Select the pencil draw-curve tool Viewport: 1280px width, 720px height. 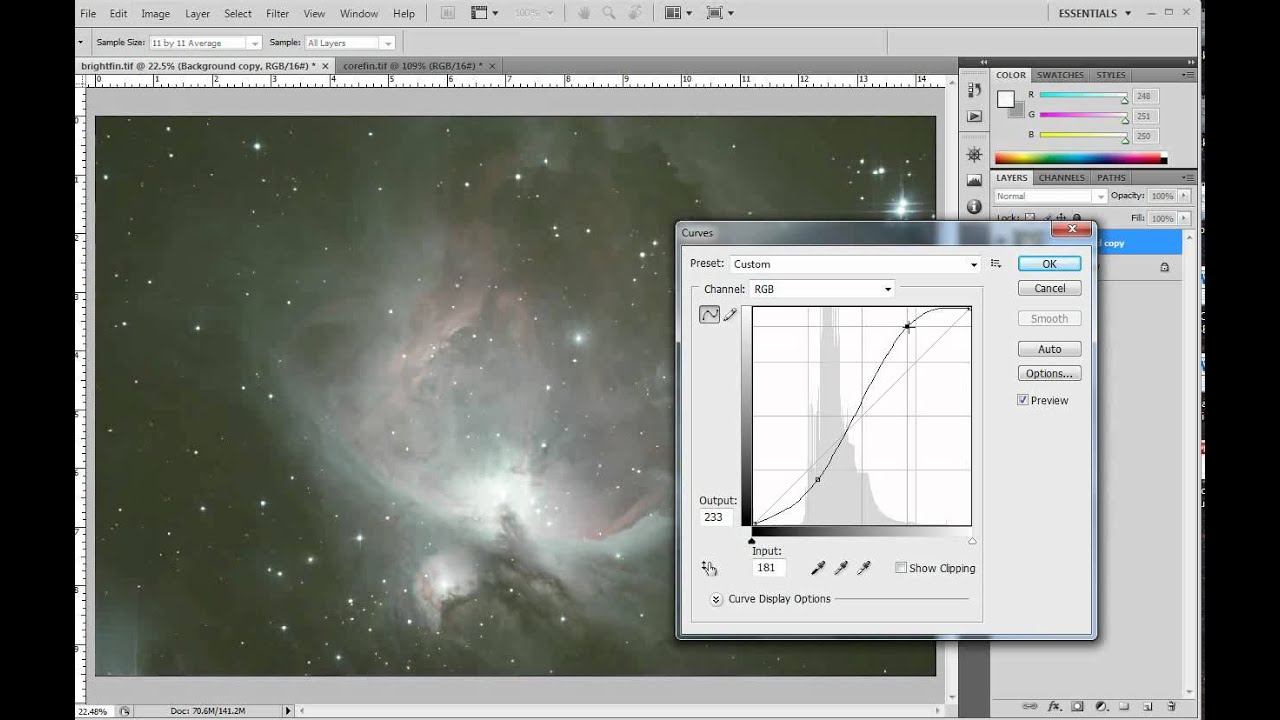[x=730, y=314]
